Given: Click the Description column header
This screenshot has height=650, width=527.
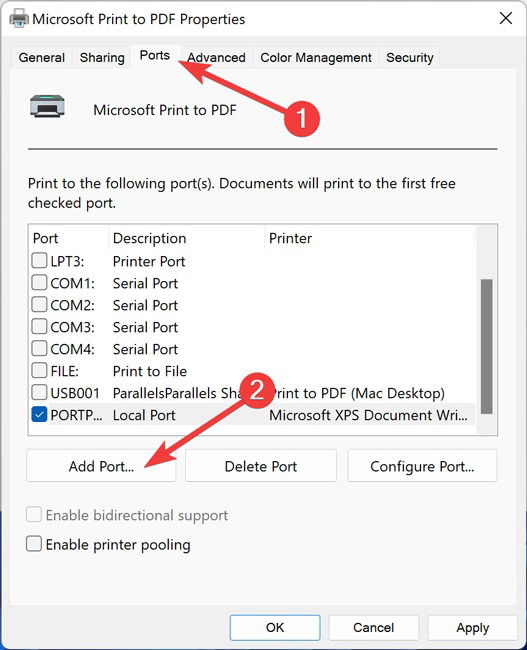Looking at the screenshot, I should click(187, 238).
